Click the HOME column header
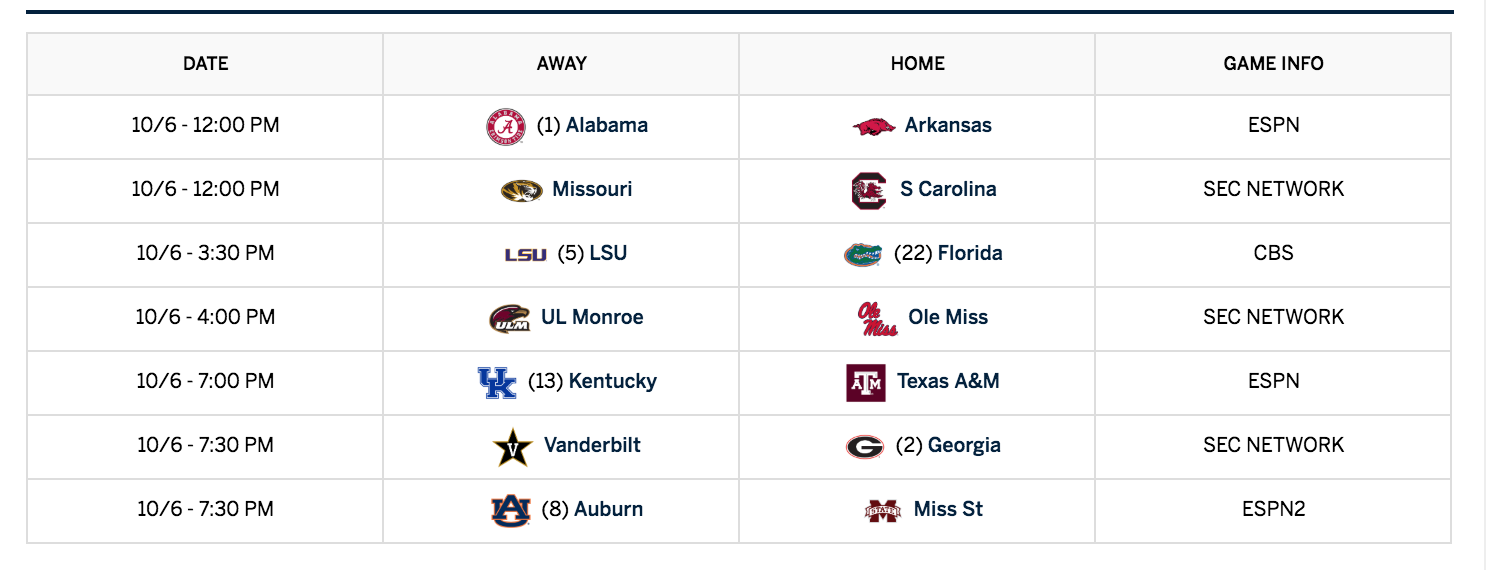This screenshot has height=570, width=1486. (917, 64)
